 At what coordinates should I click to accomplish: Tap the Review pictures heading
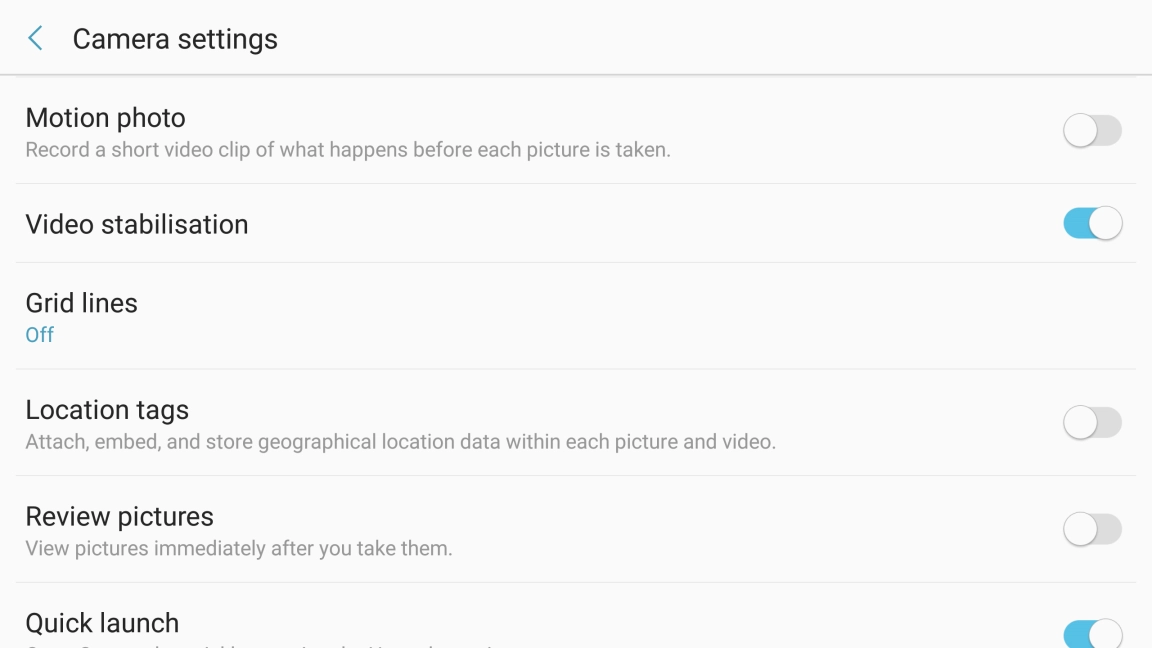[119, 517]
